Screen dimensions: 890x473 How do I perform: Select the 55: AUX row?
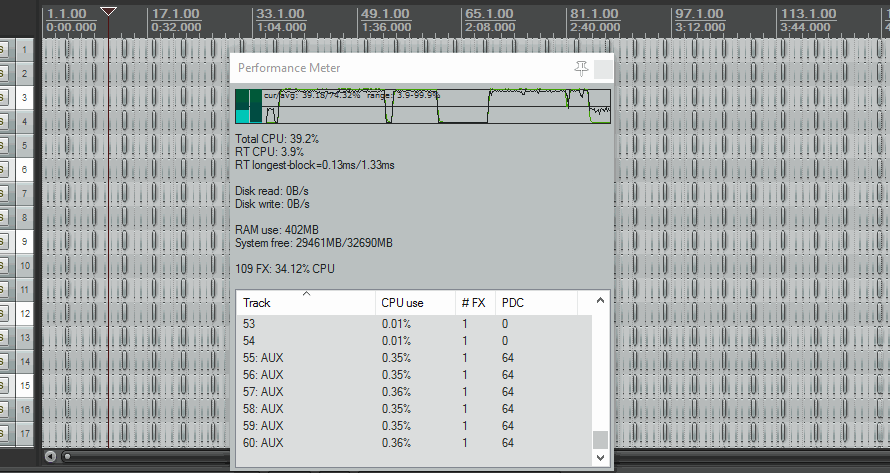414,358
